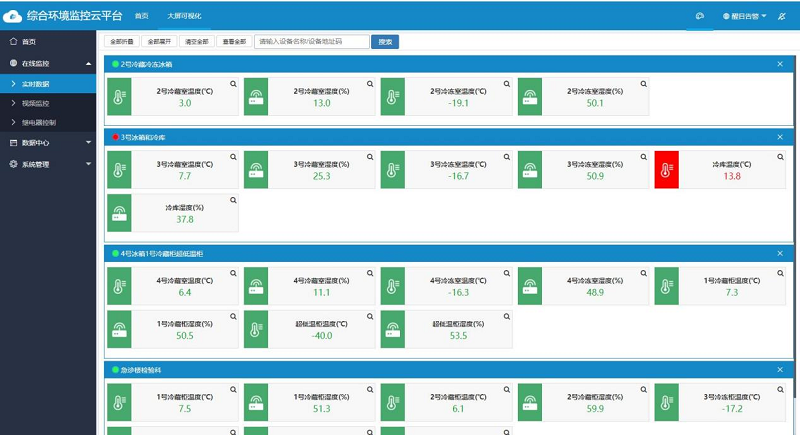Expand the 数据中心 sidebar menu
This screenshot has height=435, width=800.
click(x=89, y=143)
